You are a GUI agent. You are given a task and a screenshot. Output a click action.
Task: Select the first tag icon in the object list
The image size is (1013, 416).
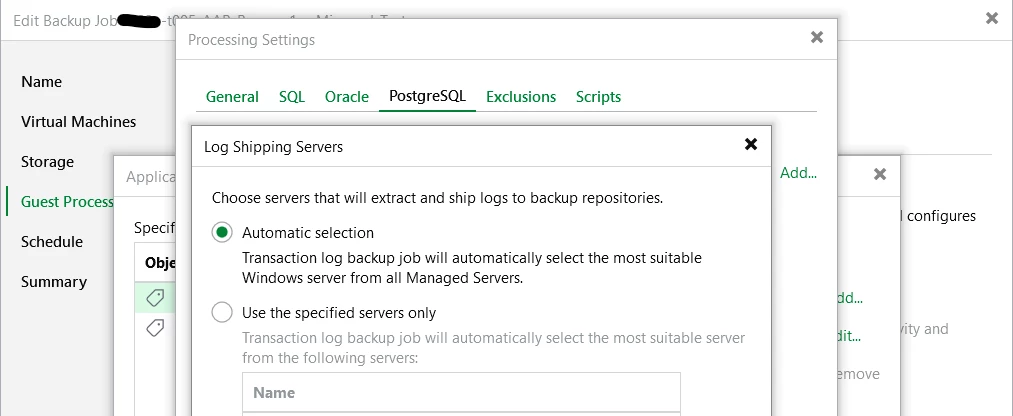(155, 297)
